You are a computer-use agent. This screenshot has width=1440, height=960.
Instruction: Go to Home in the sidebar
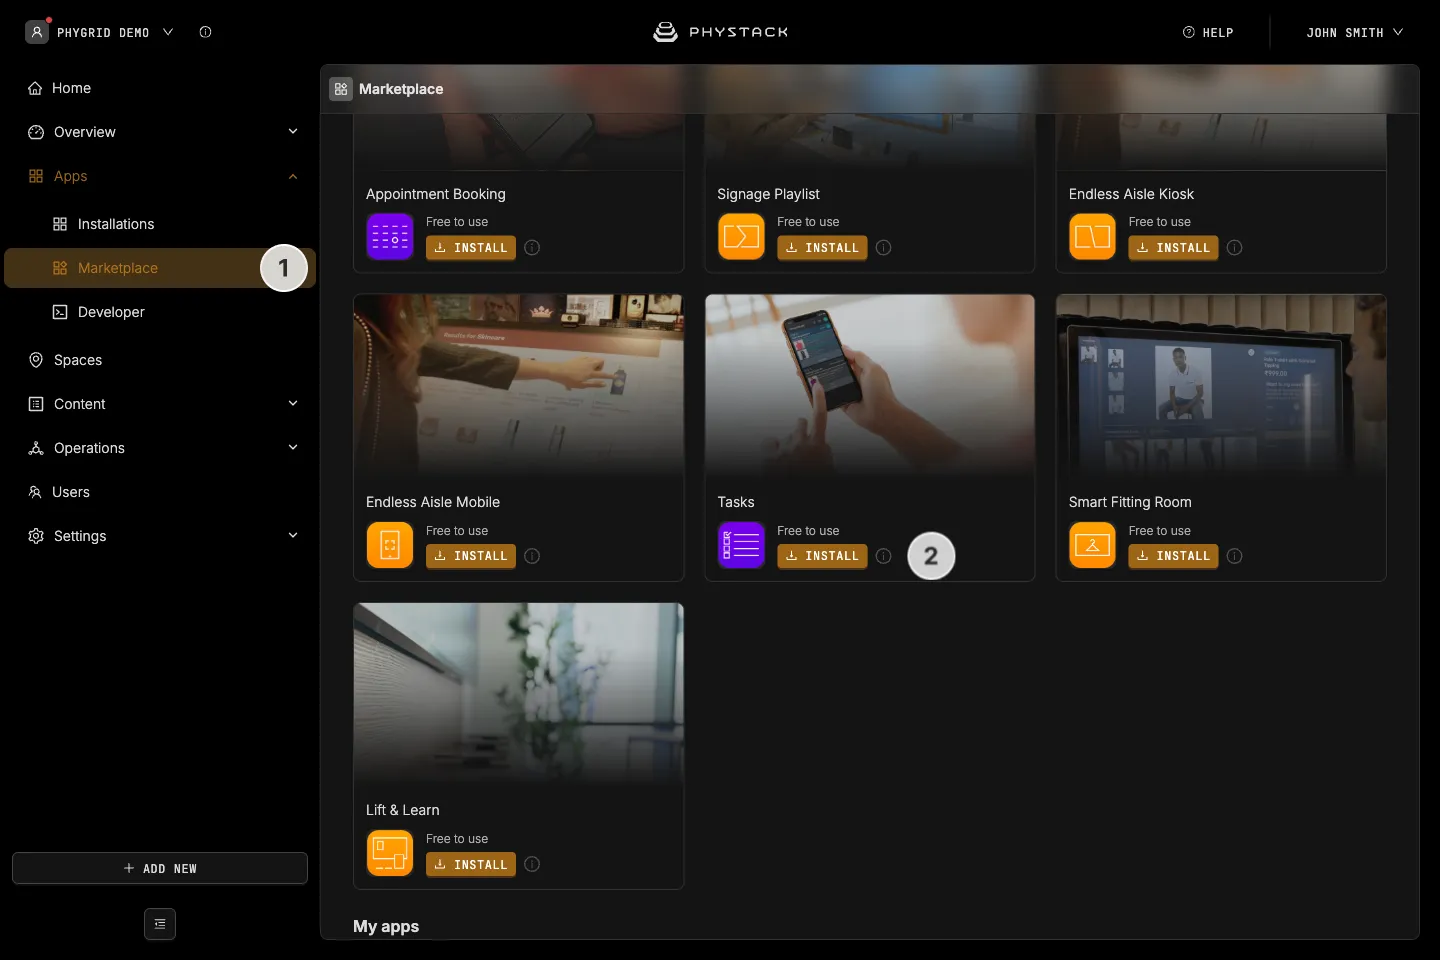point(160,88)
